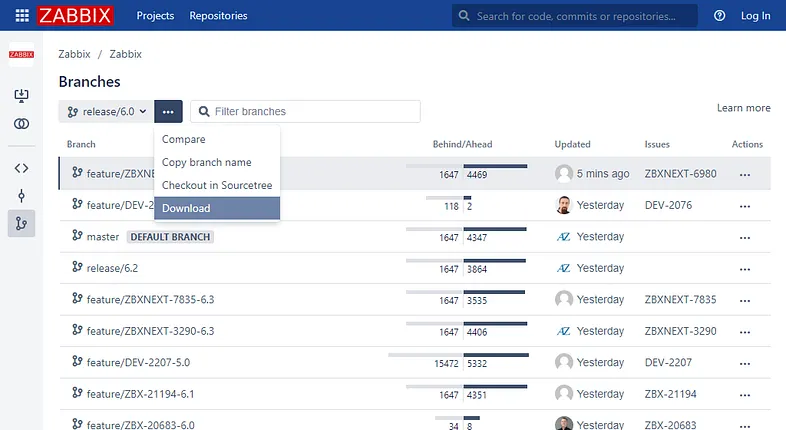Open issue ZBXNEXT-3290 link
Viewport: 786px width, 430px height.
[x=680, y=331]
